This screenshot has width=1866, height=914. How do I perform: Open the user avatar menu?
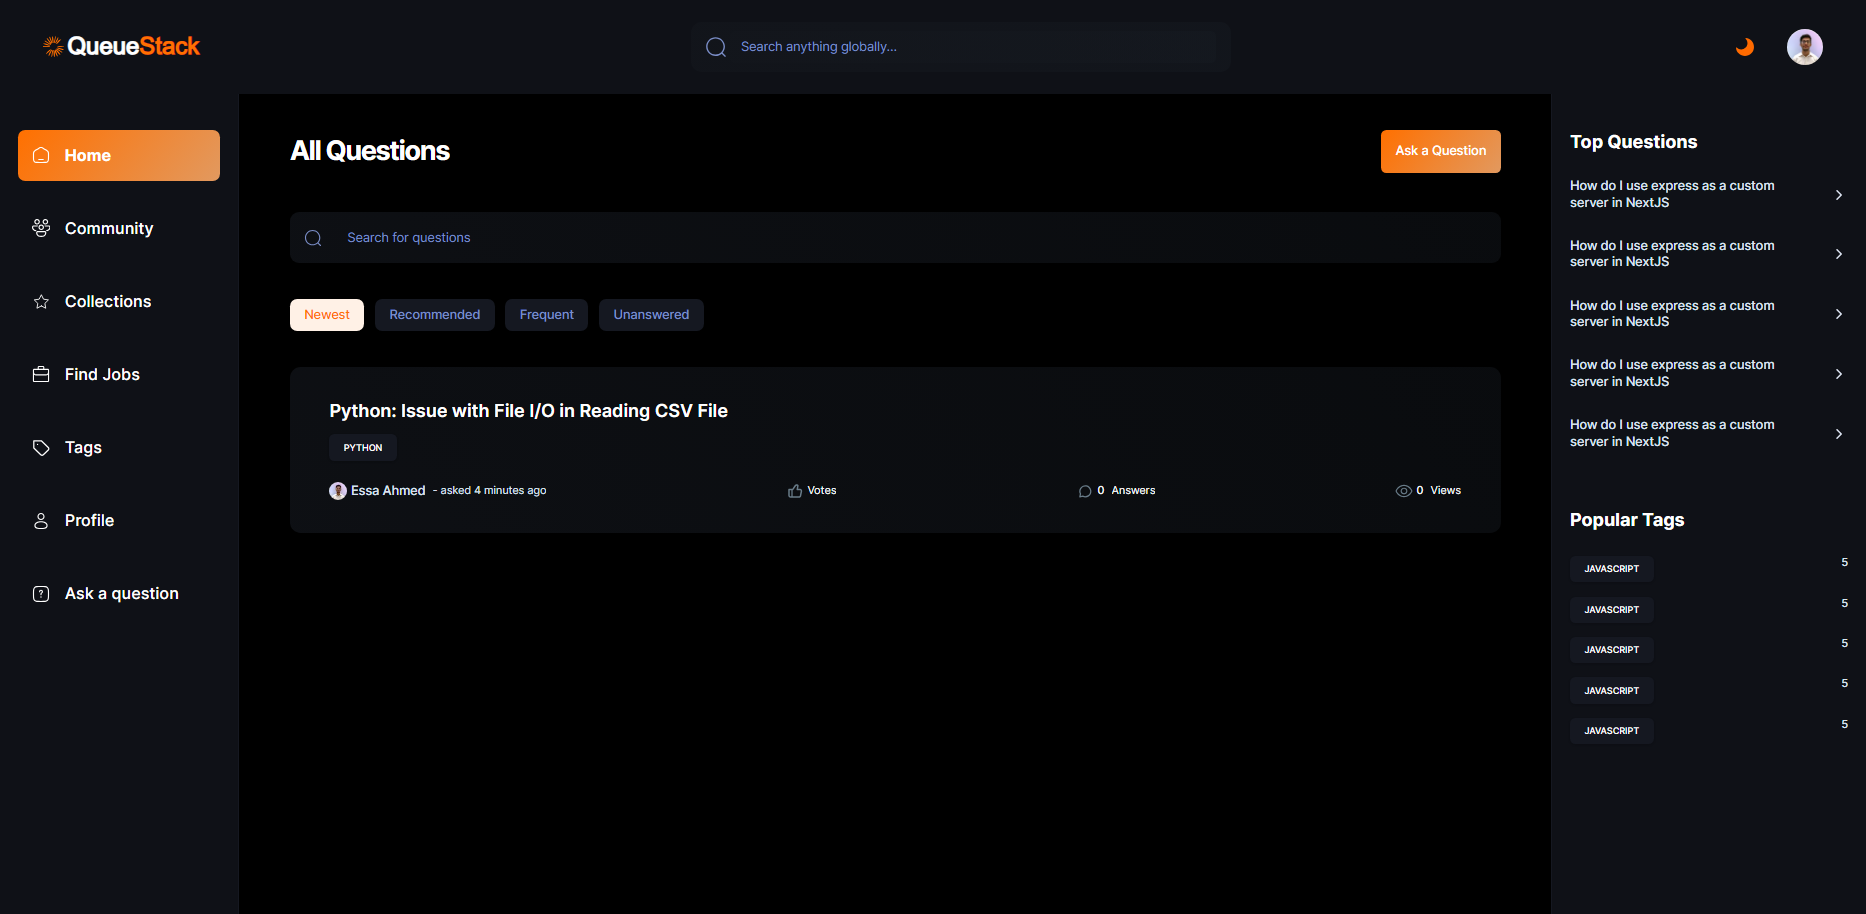(1805, 47)
